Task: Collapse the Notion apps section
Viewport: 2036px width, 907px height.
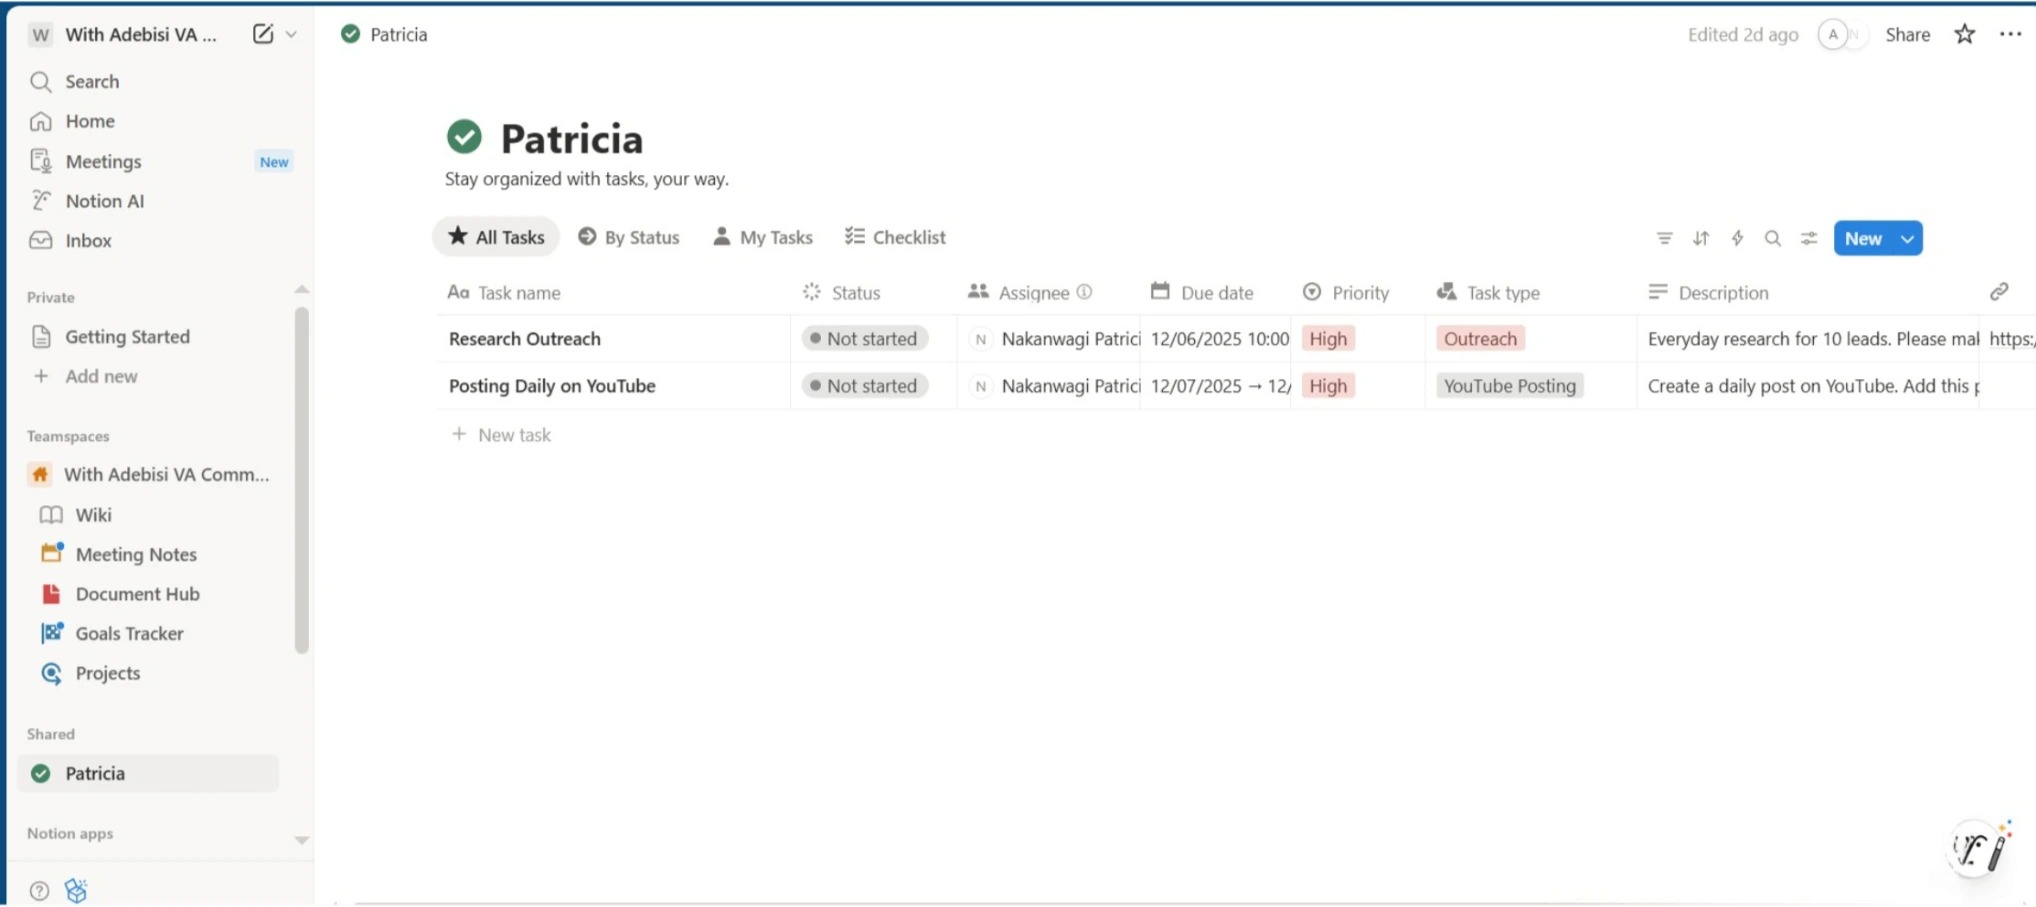Action: (x=302, y=839)
